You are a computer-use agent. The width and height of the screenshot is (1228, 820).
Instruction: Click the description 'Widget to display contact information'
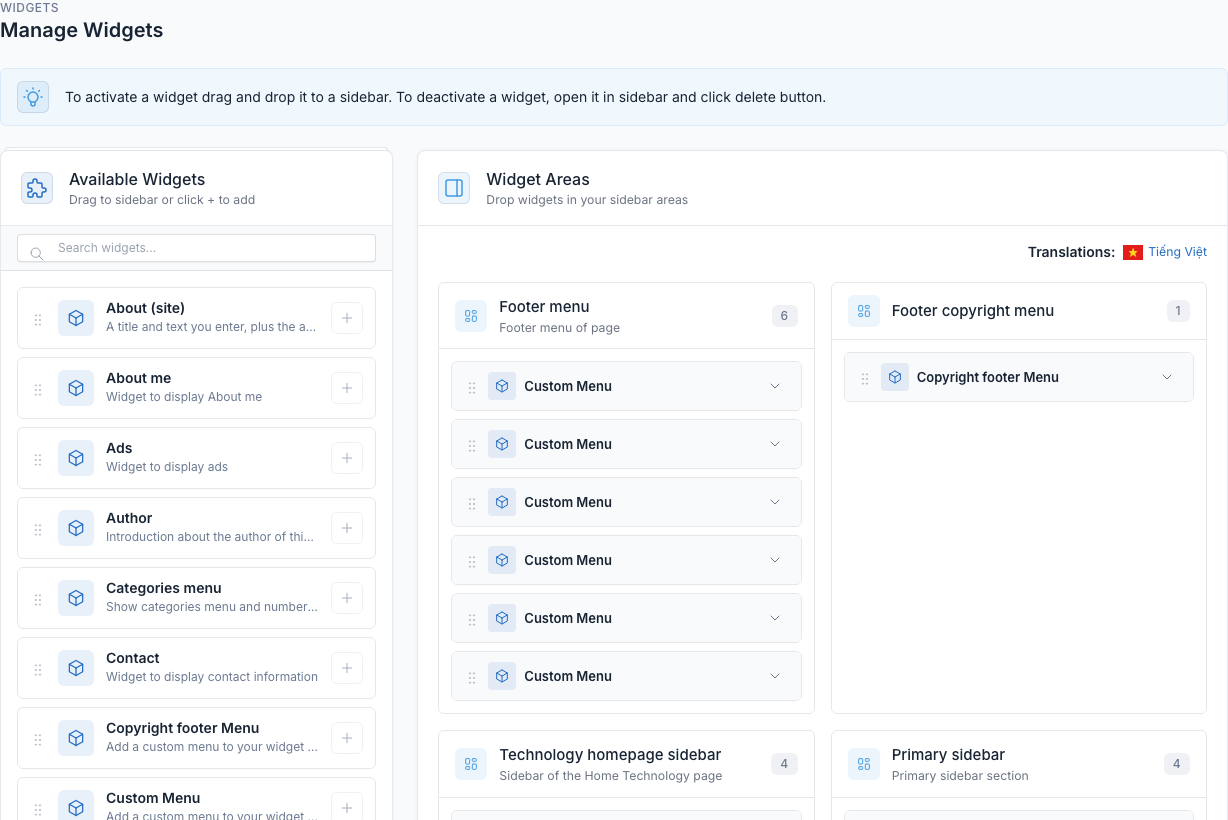(212, 677)
